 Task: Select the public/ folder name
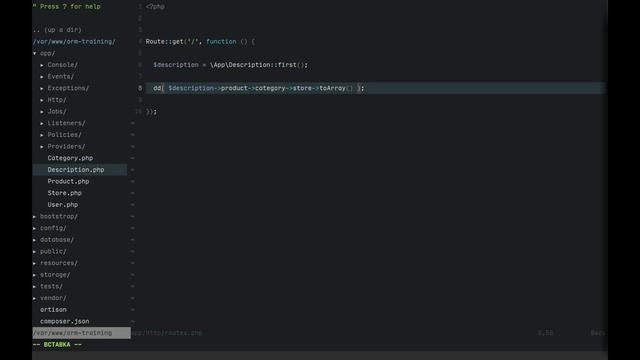[53, 251]
